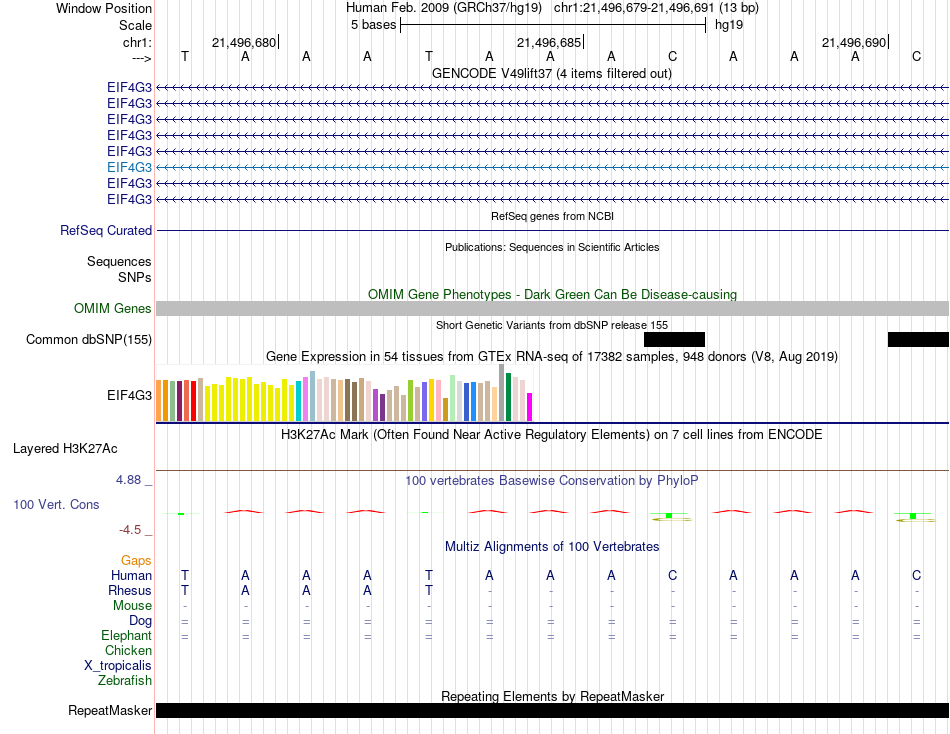This screenshot has height=734, width=950.
Task: Click the Window Position label
Action: pyautogui.click(x=104, y=8)
